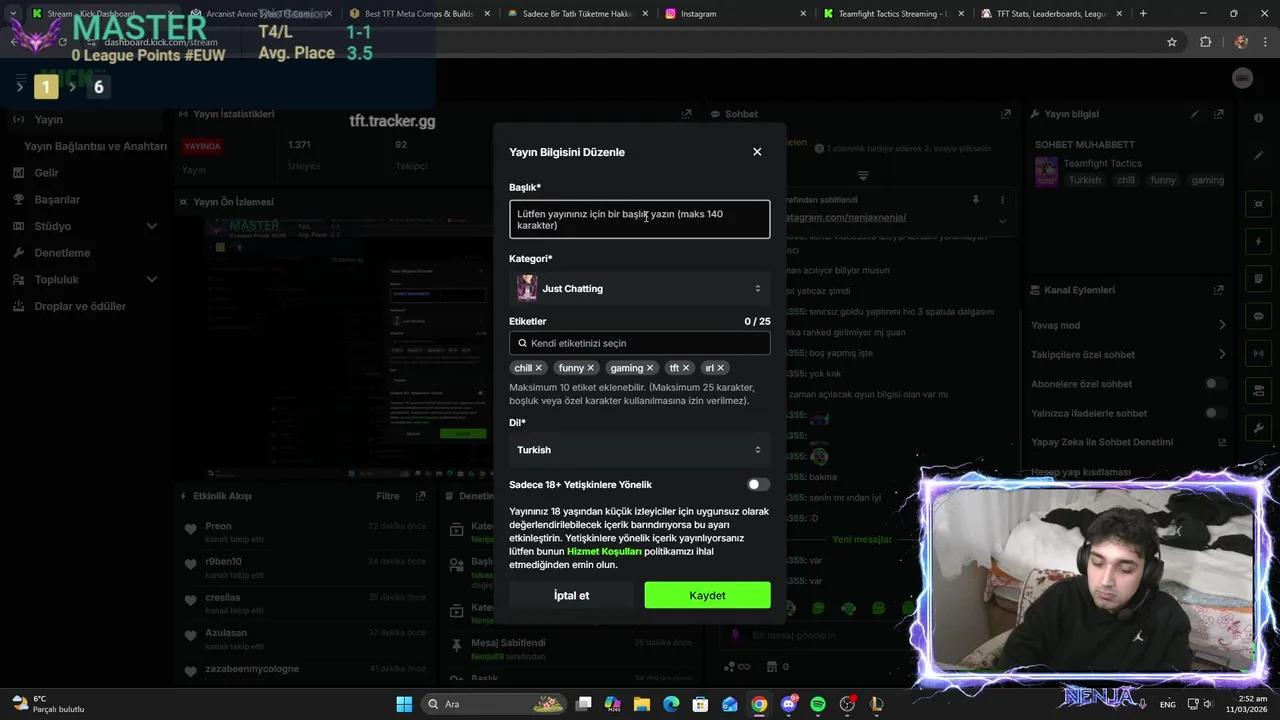
Task: Switch to Teamfight Tactics Streaming tab
Action: pos(892,14)
